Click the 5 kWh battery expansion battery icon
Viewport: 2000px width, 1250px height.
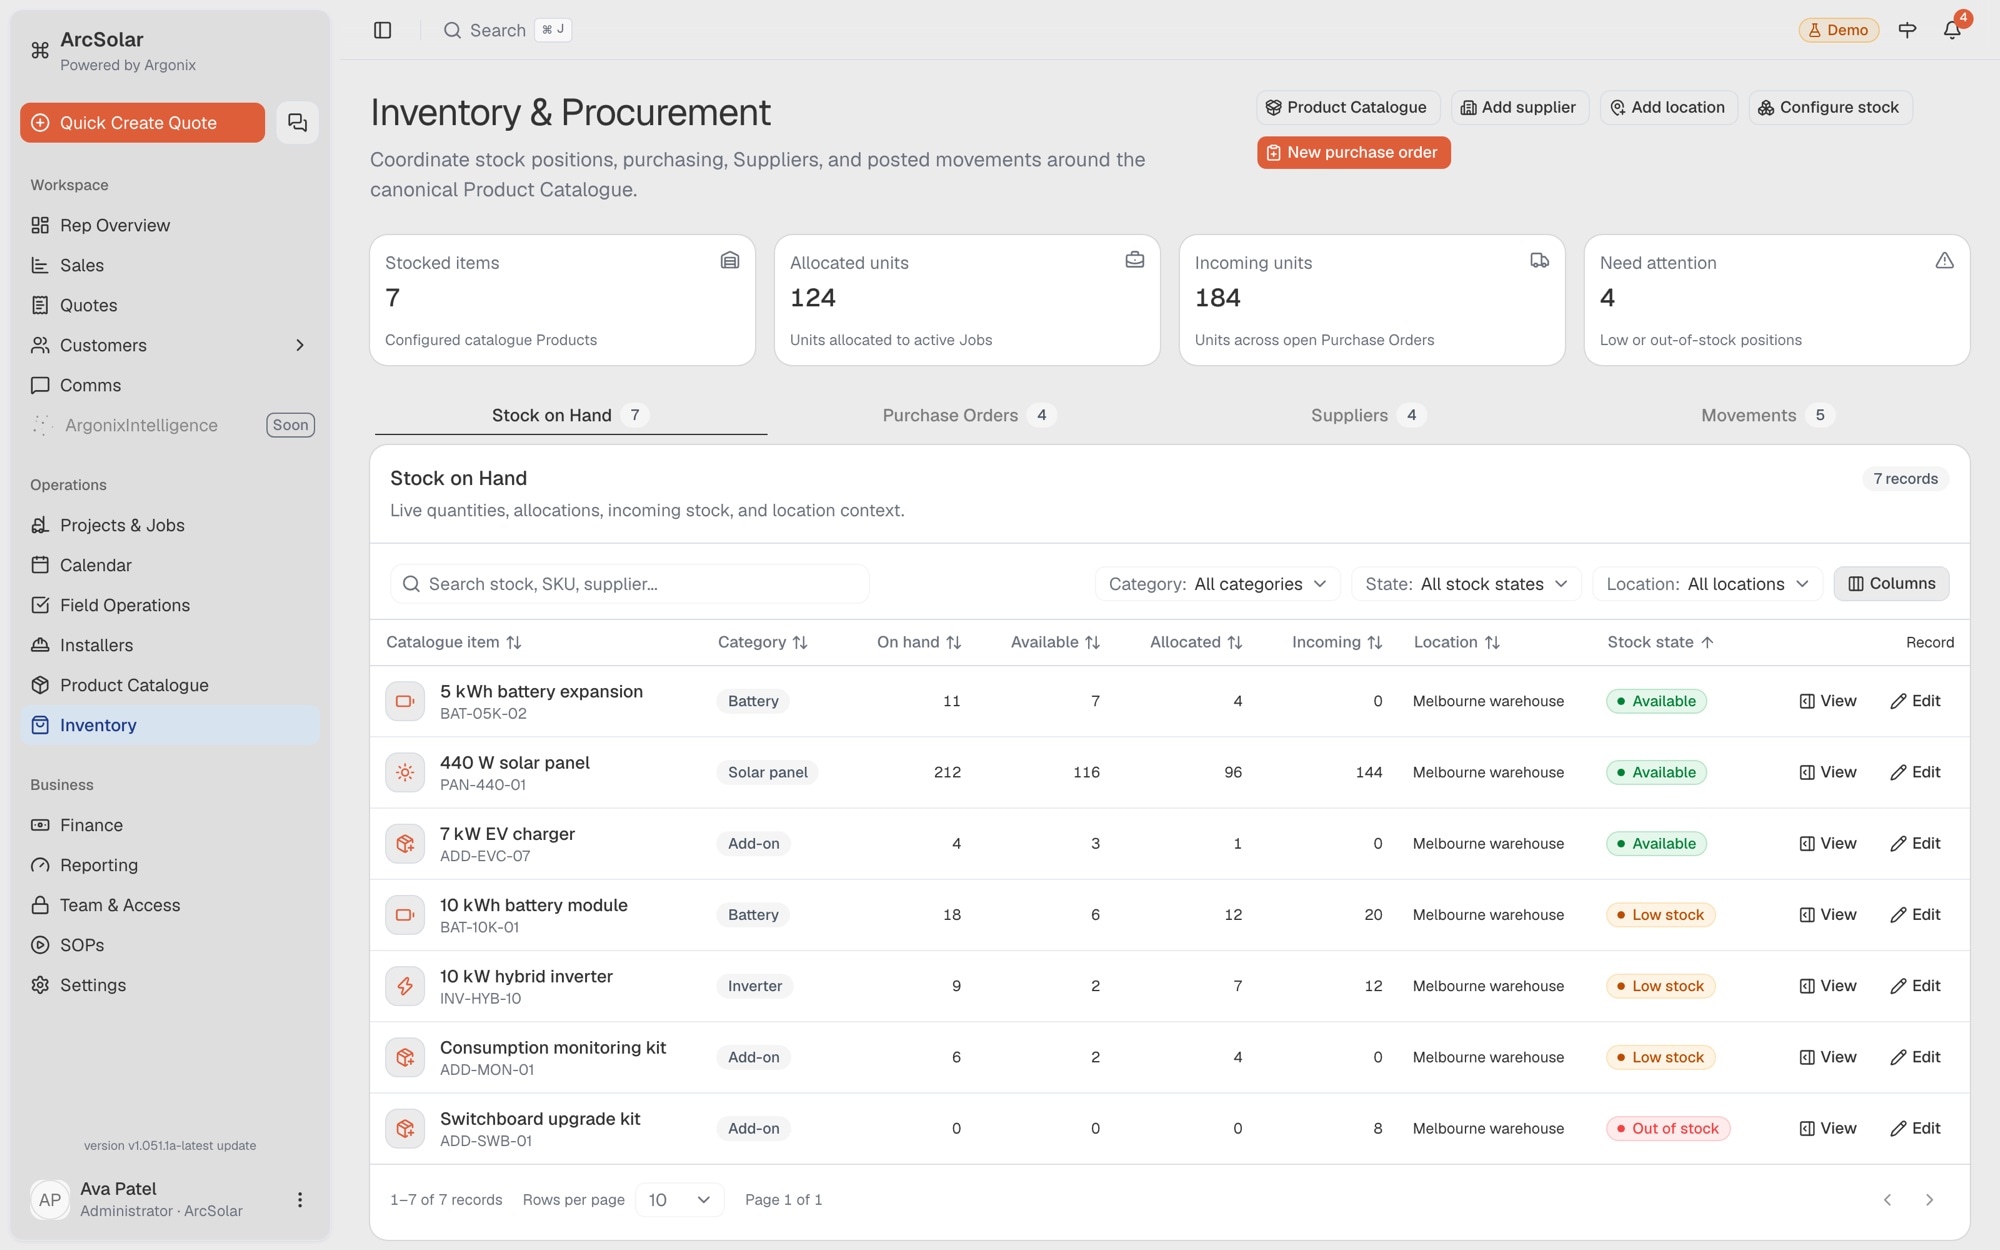tap(405, 701)
